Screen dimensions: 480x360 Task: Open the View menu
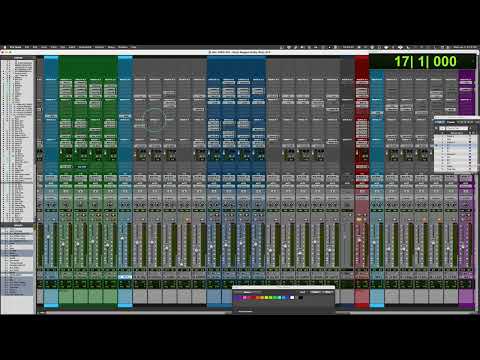pos(44,47)
